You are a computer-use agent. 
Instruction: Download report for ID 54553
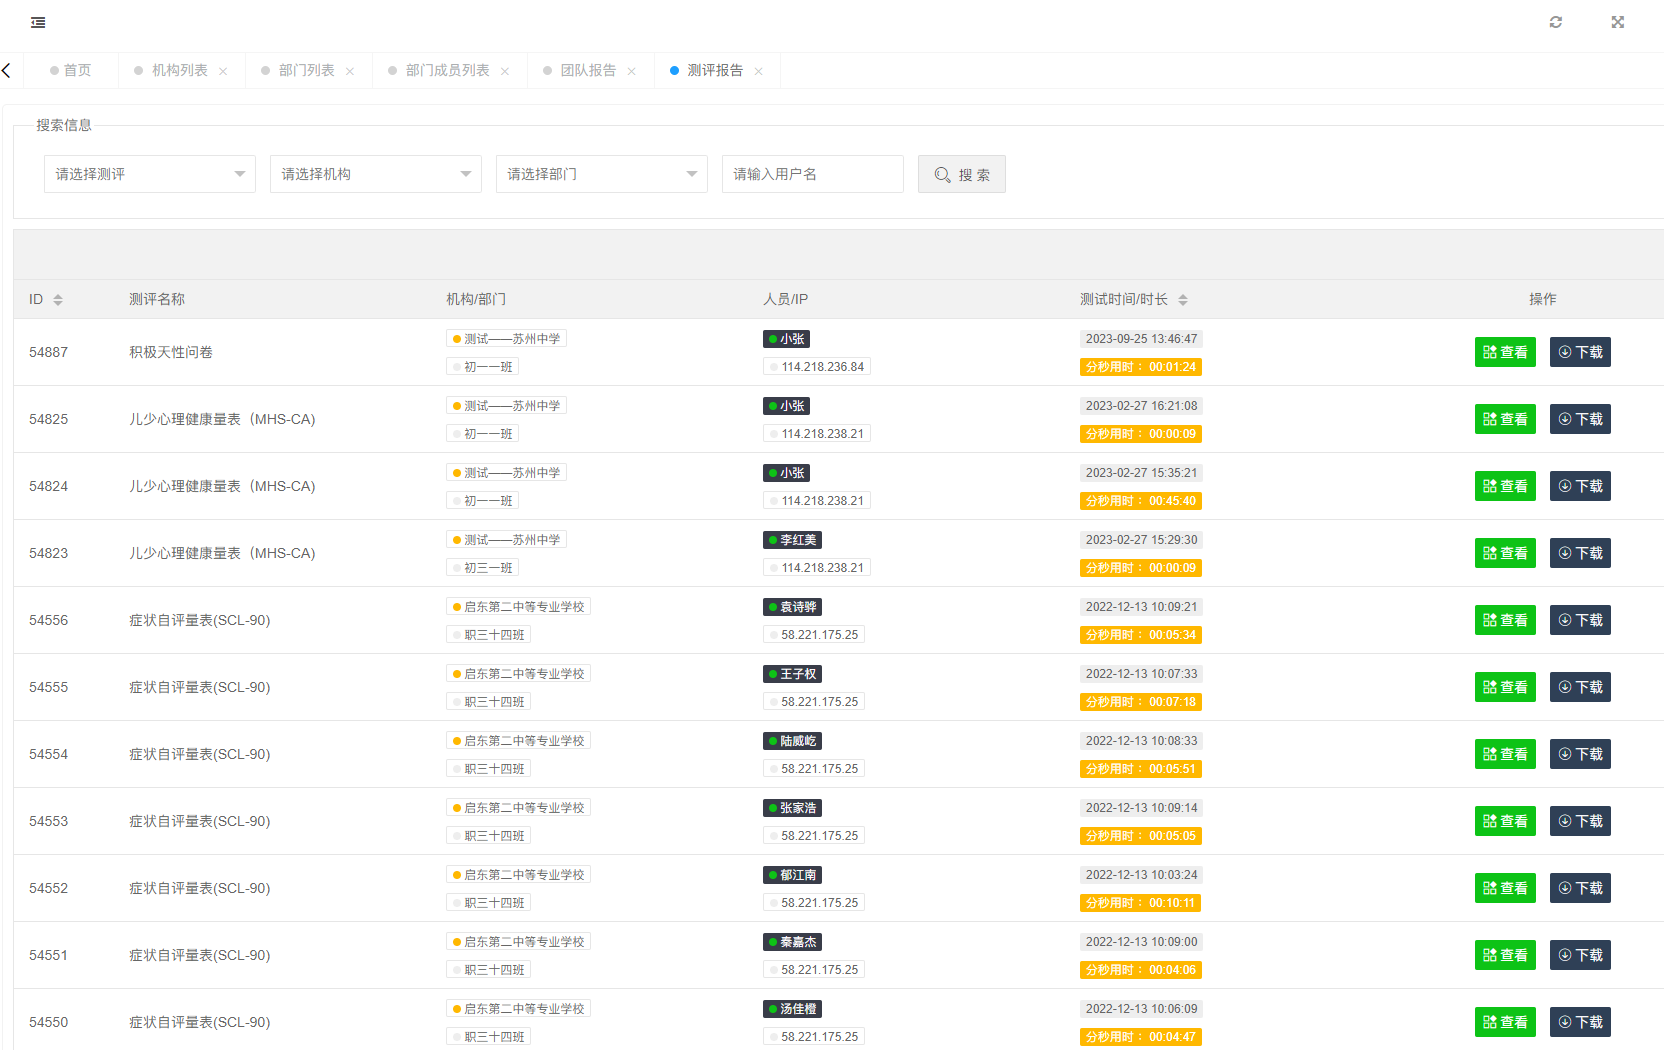[1580, 821]
